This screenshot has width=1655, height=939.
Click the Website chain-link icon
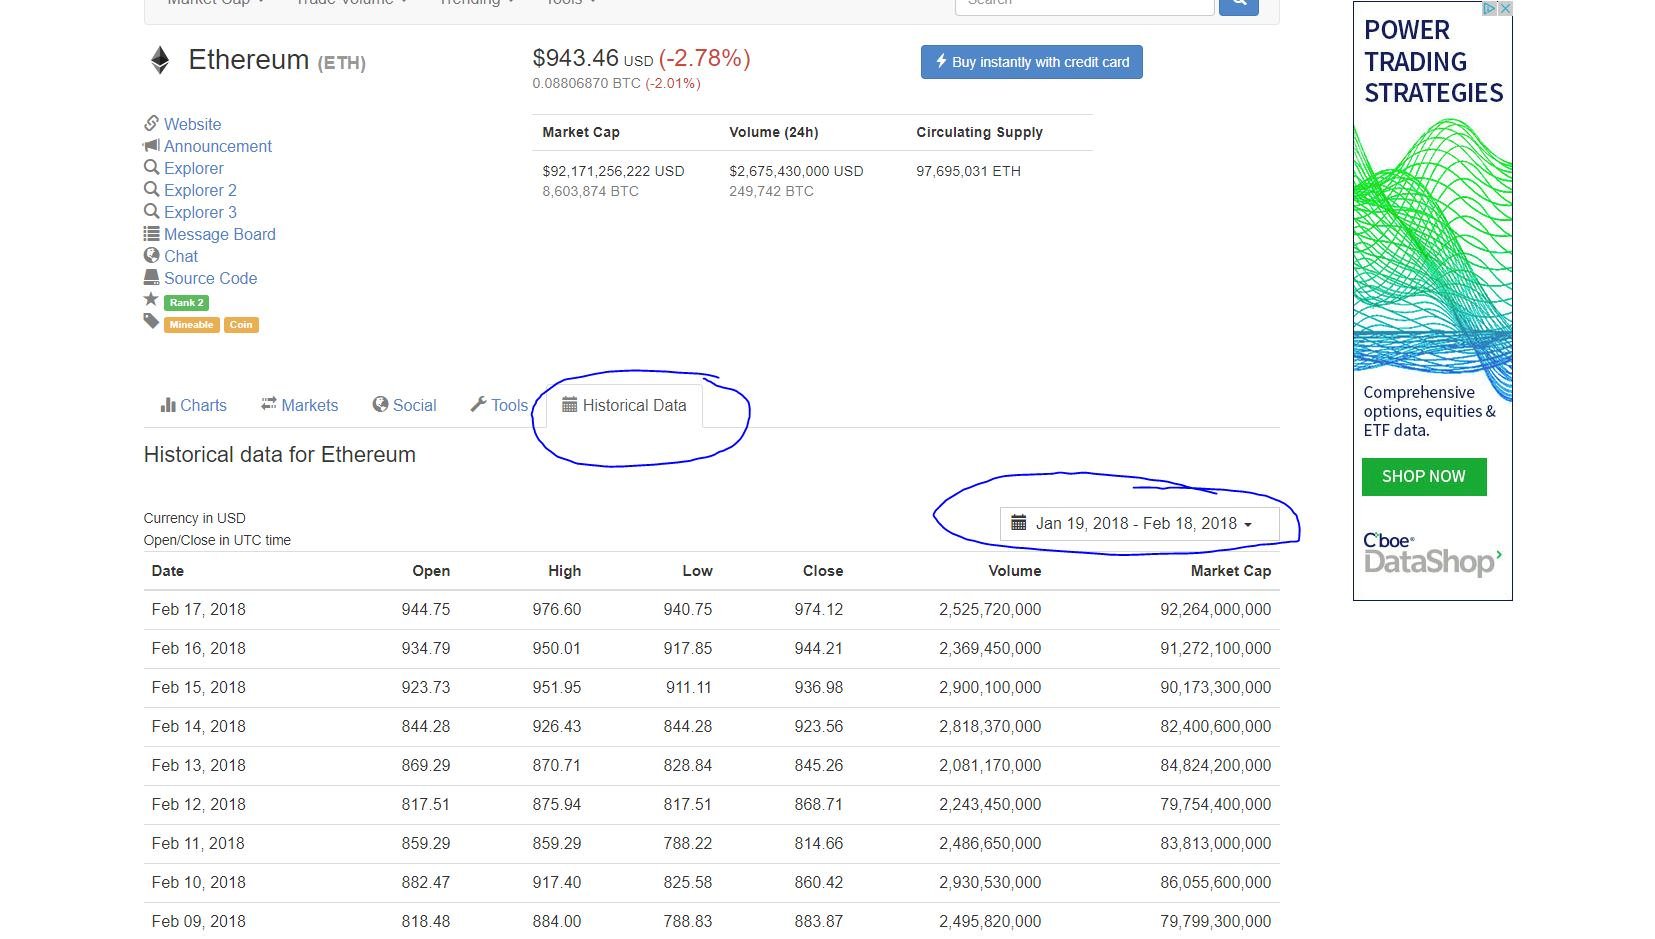pos(151,123)
